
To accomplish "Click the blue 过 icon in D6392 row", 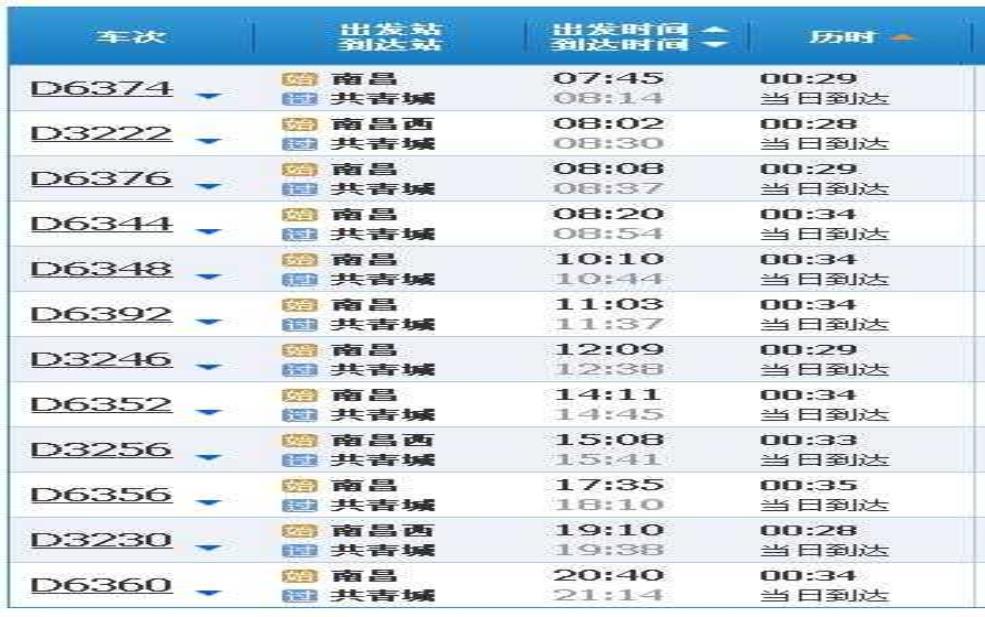I will tap(293, 324).
